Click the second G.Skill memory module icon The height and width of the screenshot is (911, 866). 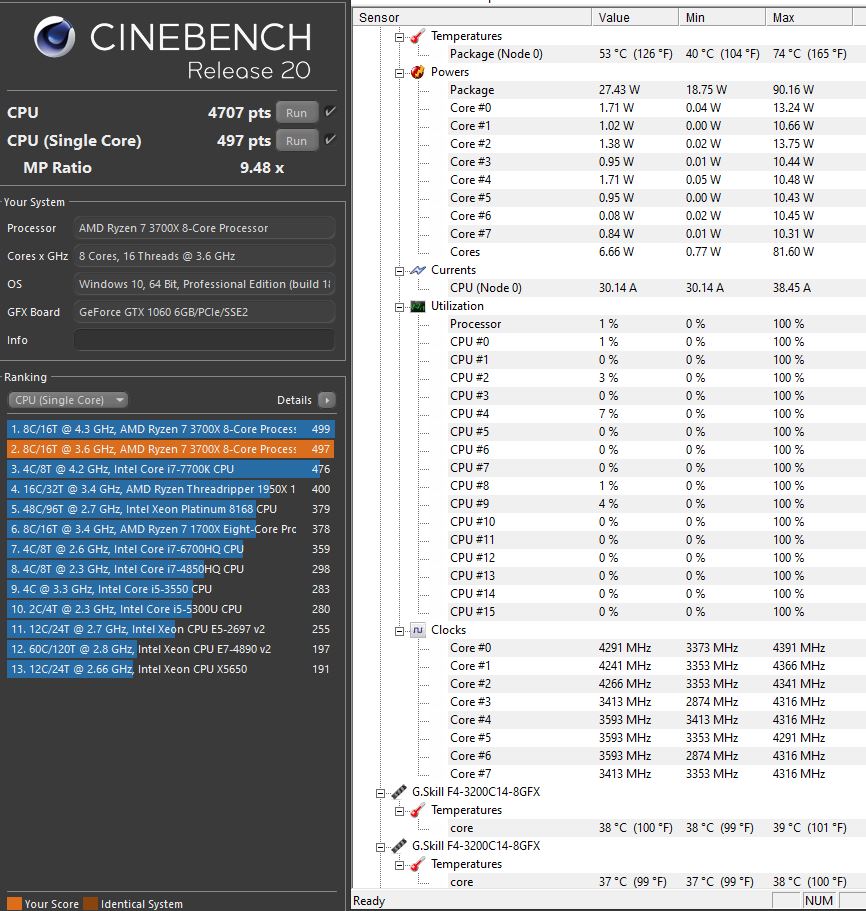coord(399,846)
